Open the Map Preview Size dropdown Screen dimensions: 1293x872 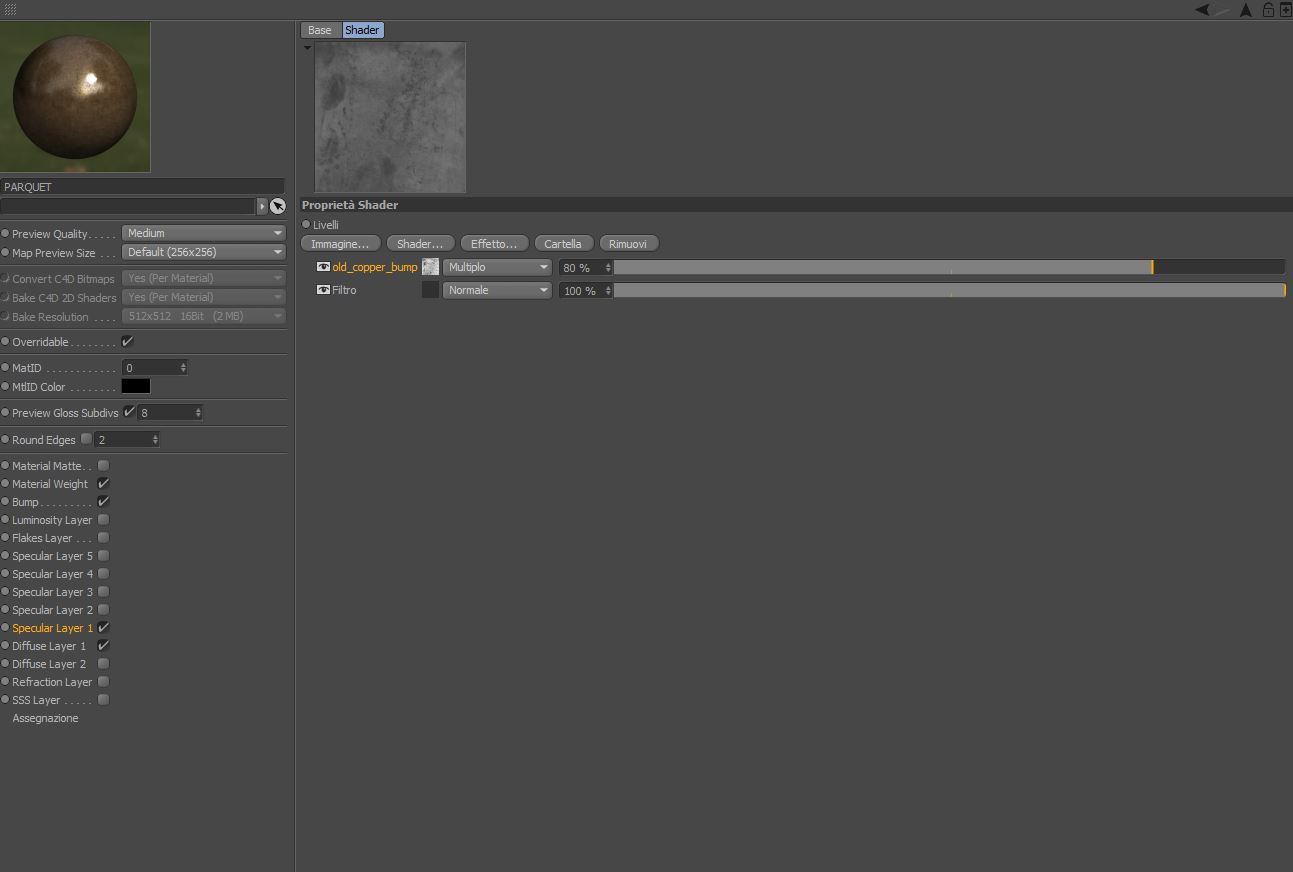point(204,252)
